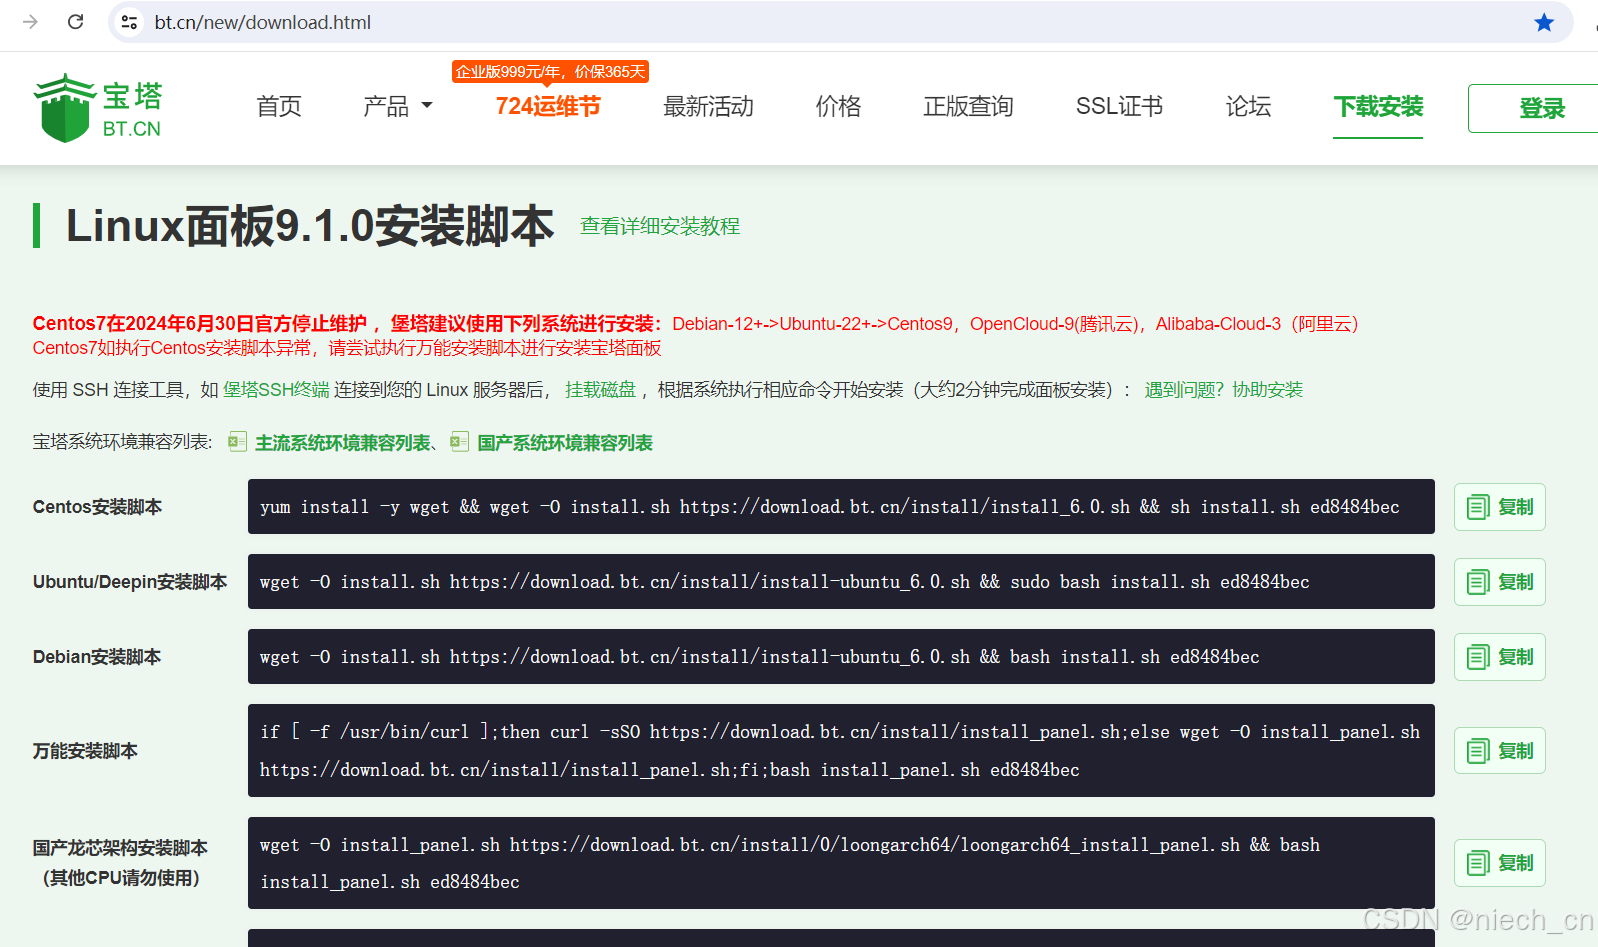Click spreadsheet icon beside 国产系统环境兼容列表
Image resolution: width=1598 pixels, height=947 pixels.
point(459,442)
